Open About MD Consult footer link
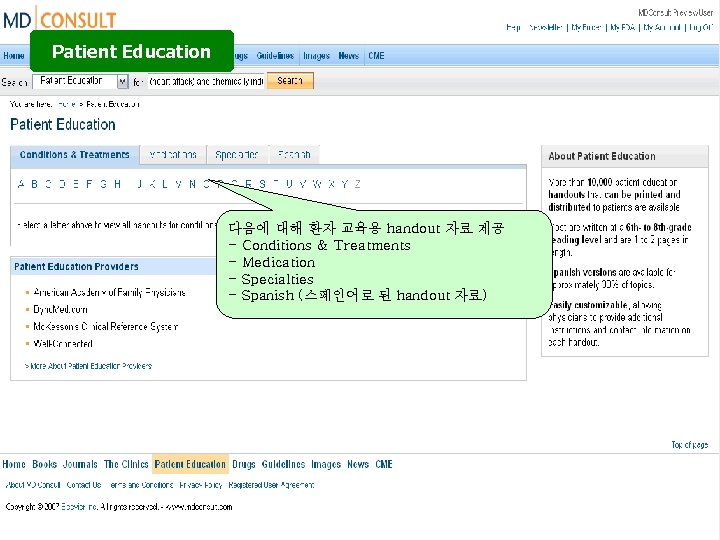This screenshot has width=720, height=540. [x=33, y=485]
